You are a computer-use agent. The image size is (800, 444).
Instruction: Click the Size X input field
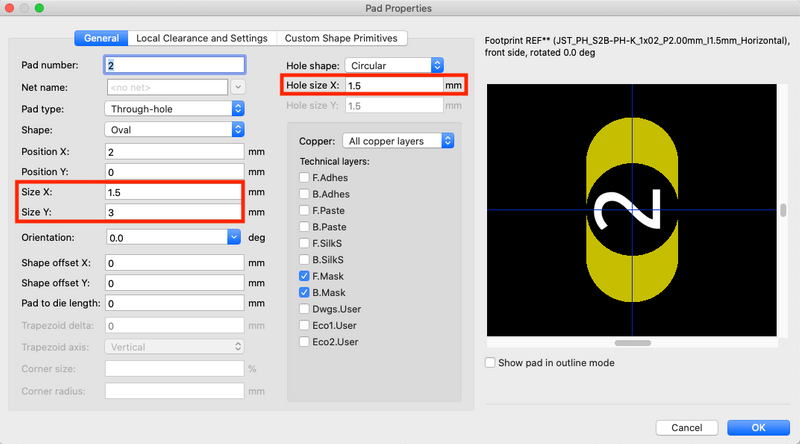(174, 192)
